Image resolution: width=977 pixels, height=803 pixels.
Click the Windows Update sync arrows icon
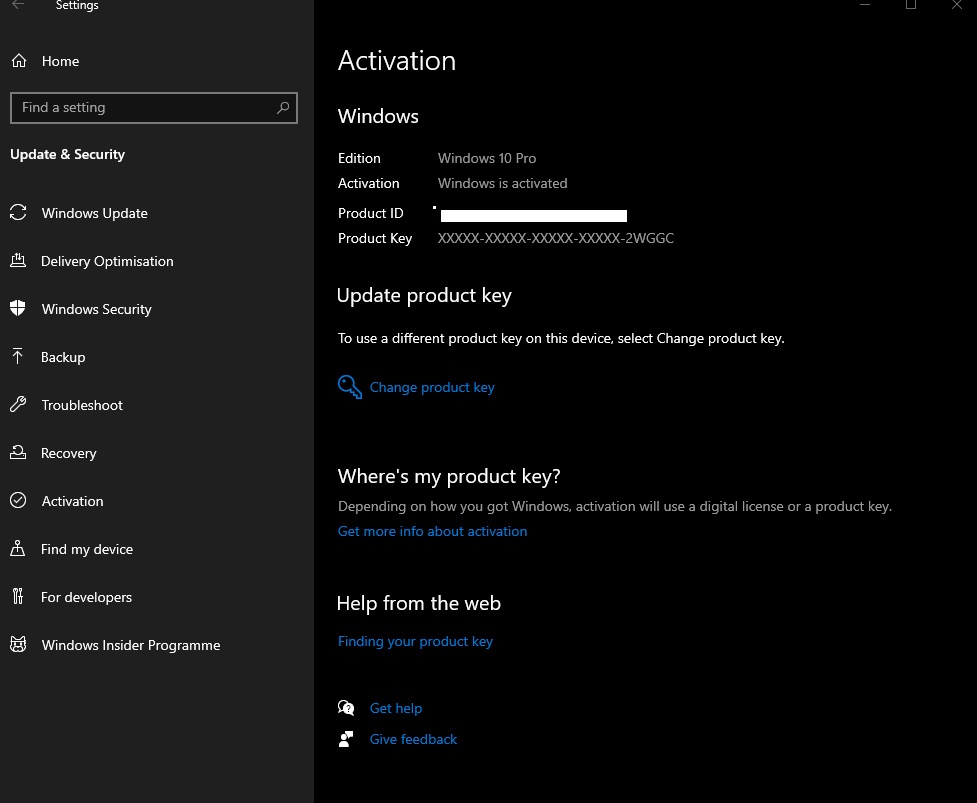tap(18, 212)
